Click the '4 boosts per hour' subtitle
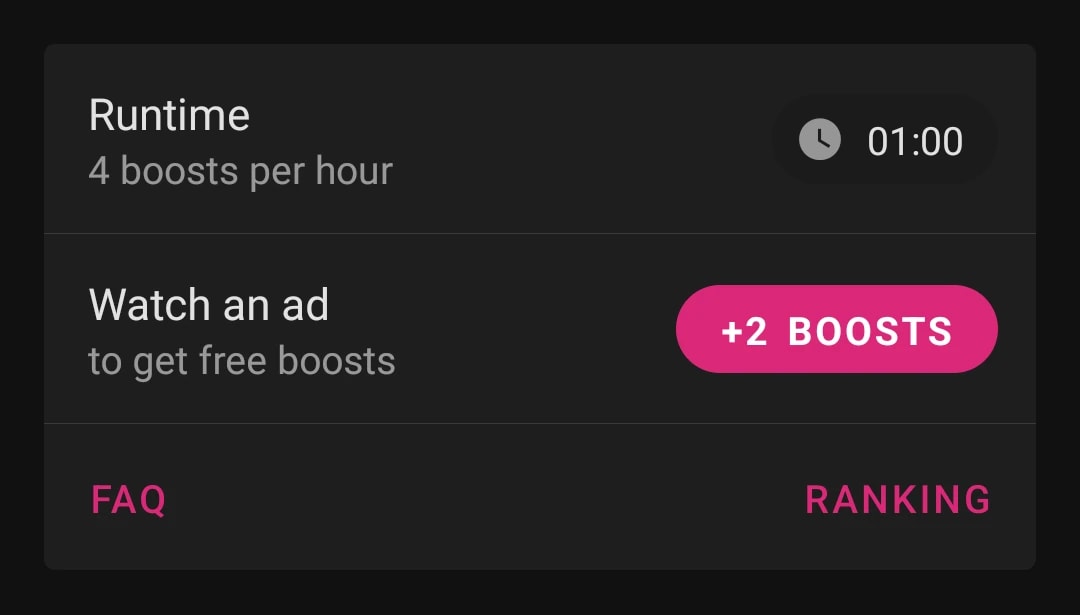Viewport: 1080px width, 615px height. [x=240, y=171]
